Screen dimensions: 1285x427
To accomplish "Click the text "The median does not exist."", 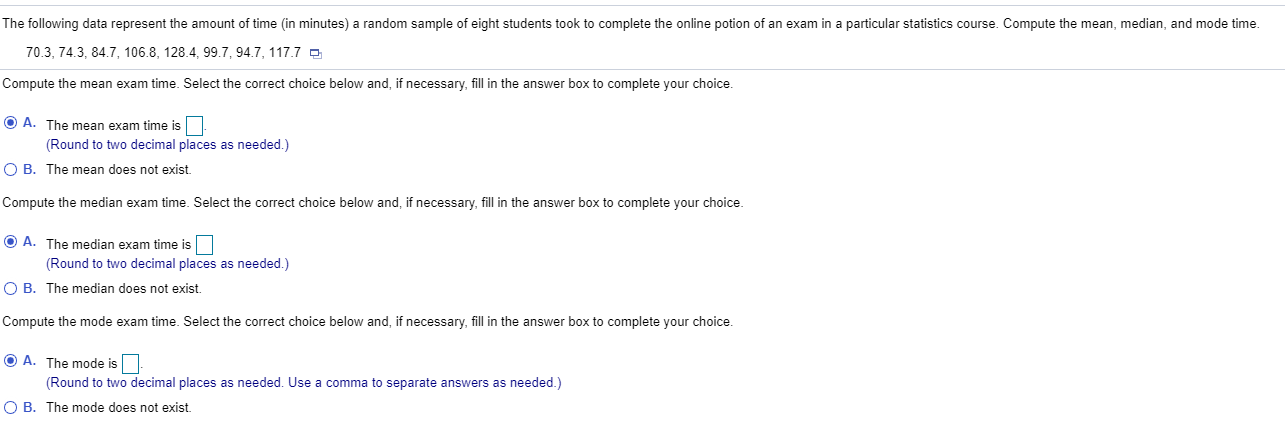I will click(123, 288).
